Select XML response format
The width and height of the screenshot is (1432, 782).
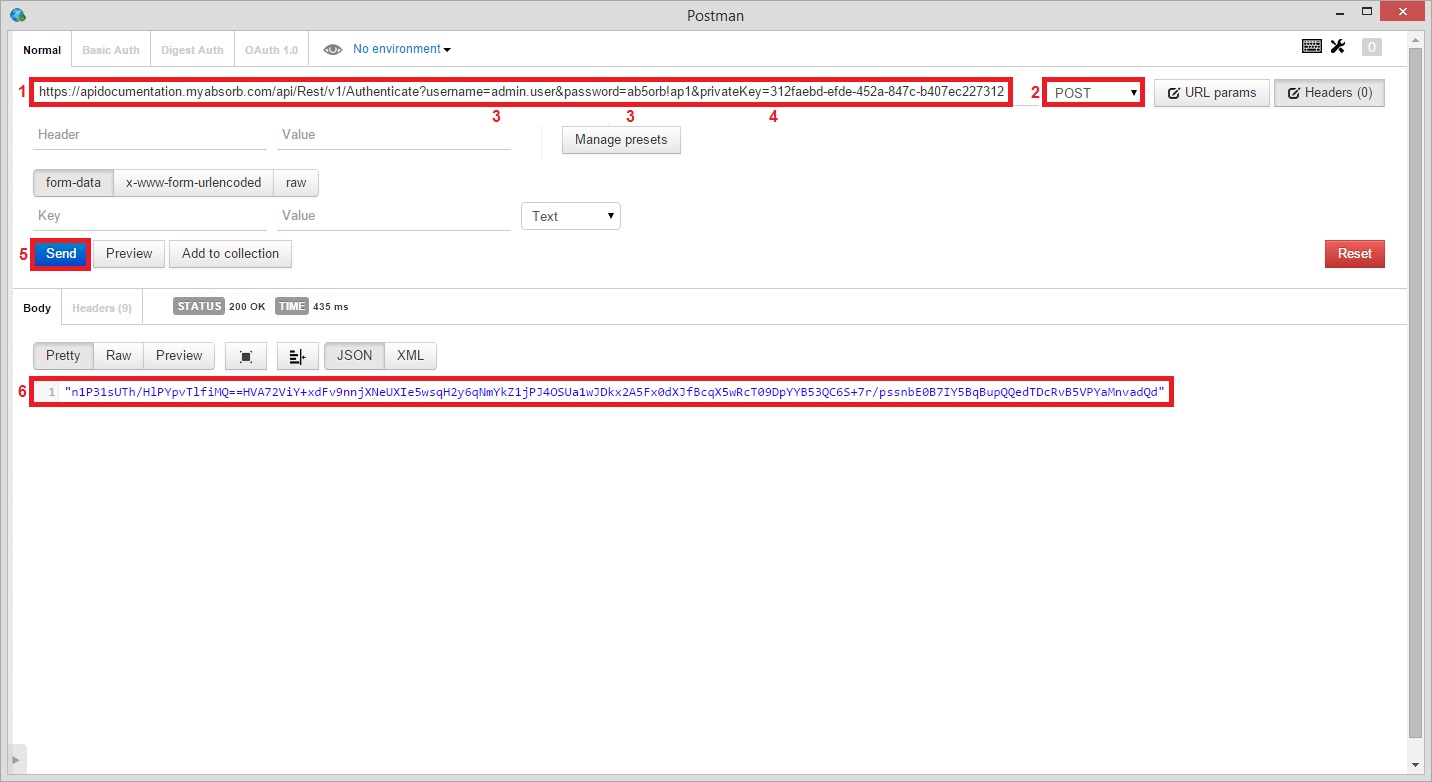[x=410, y=356]
